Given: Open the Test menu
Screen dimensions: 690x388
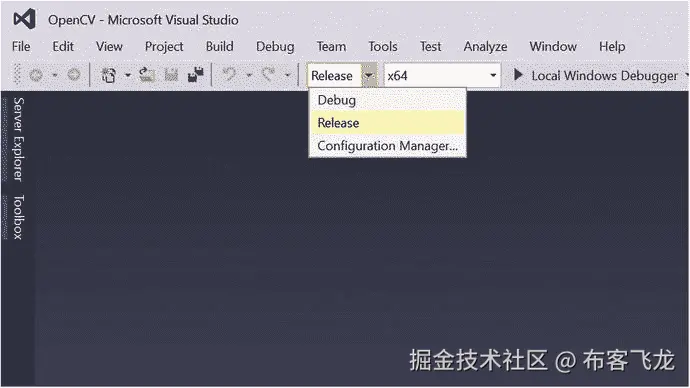Looking at the screenshot, I should tap(430, 47).
